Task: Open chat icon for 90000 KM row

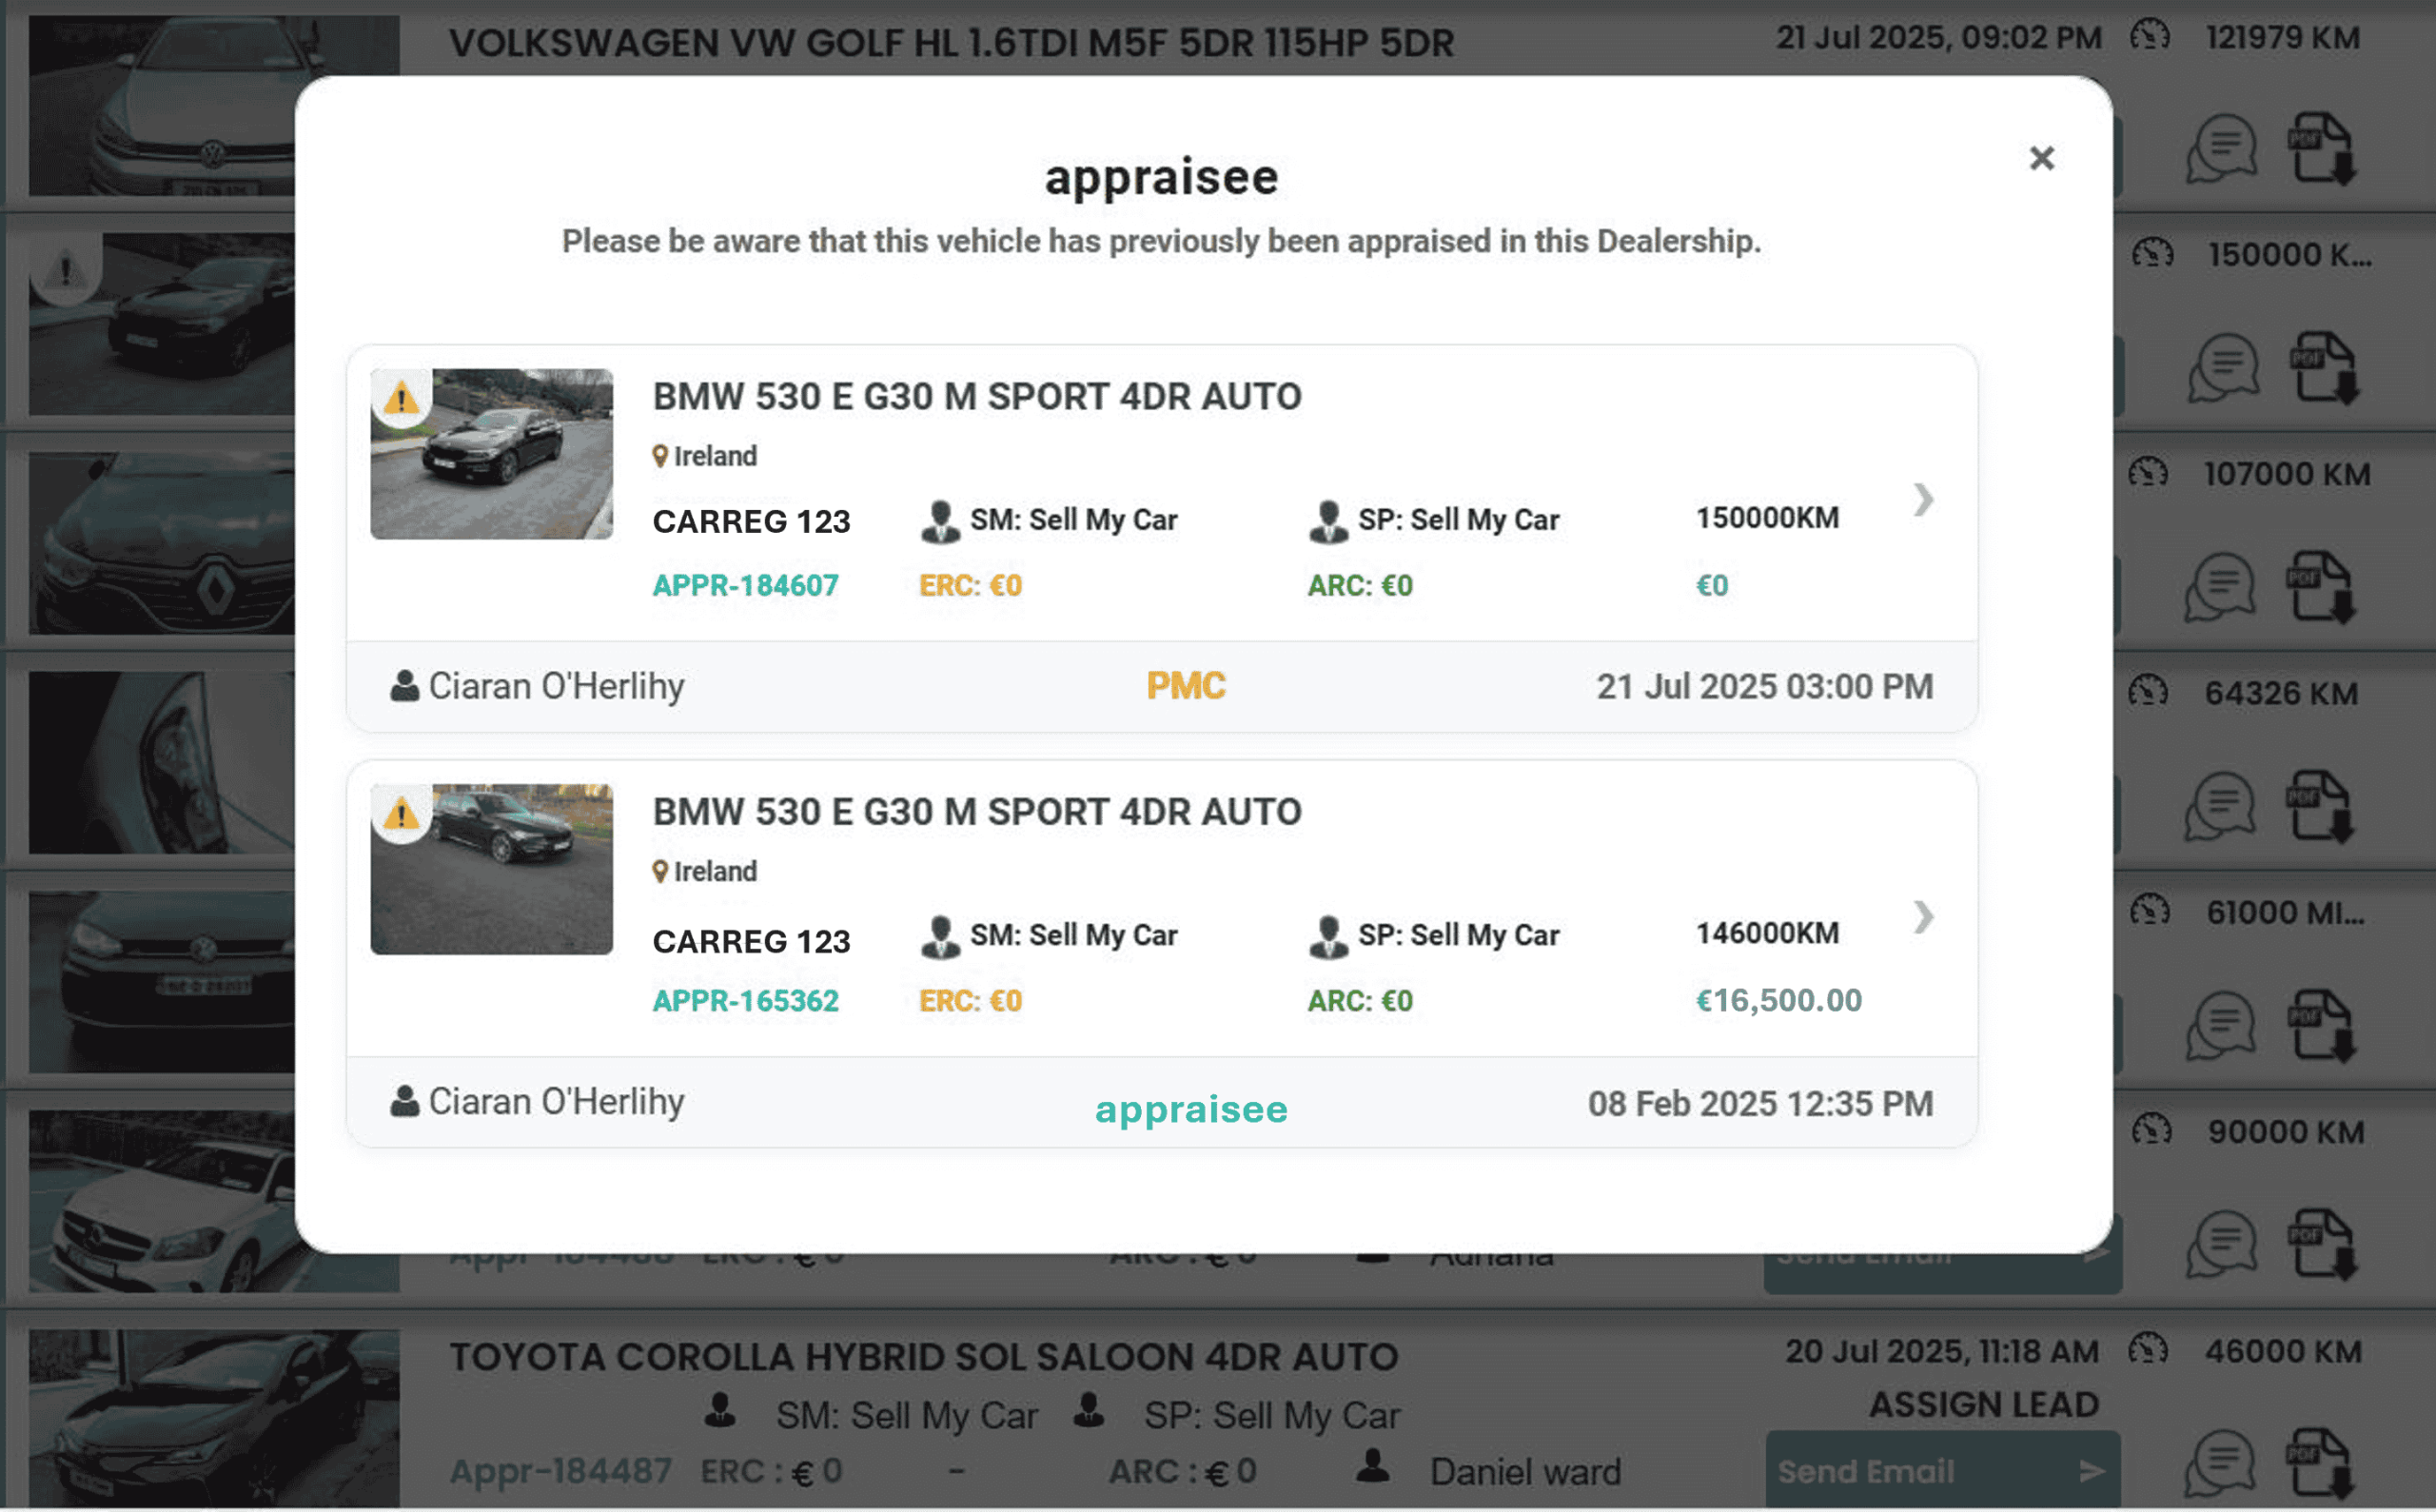Action: coord(2222,1245)
